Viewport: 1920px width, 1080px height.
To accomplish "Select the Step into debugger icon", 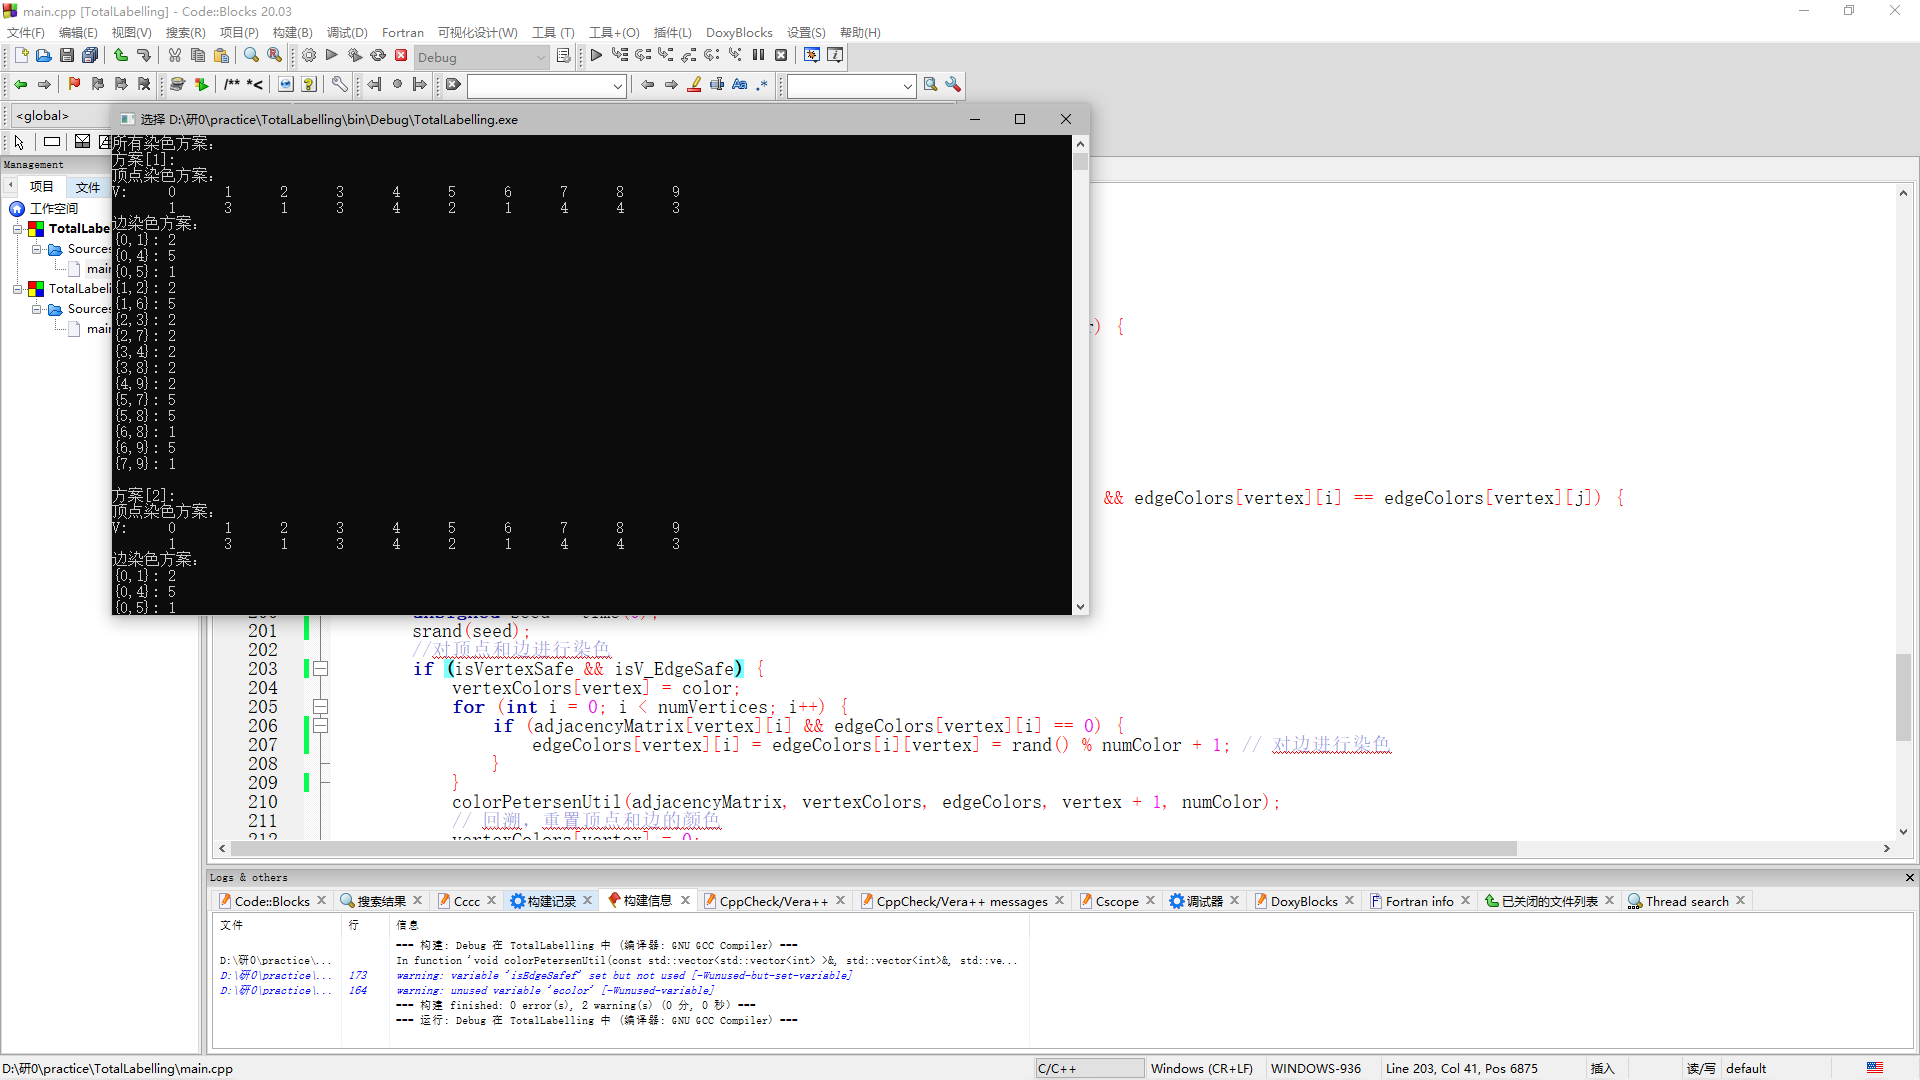I will (666, 55).
